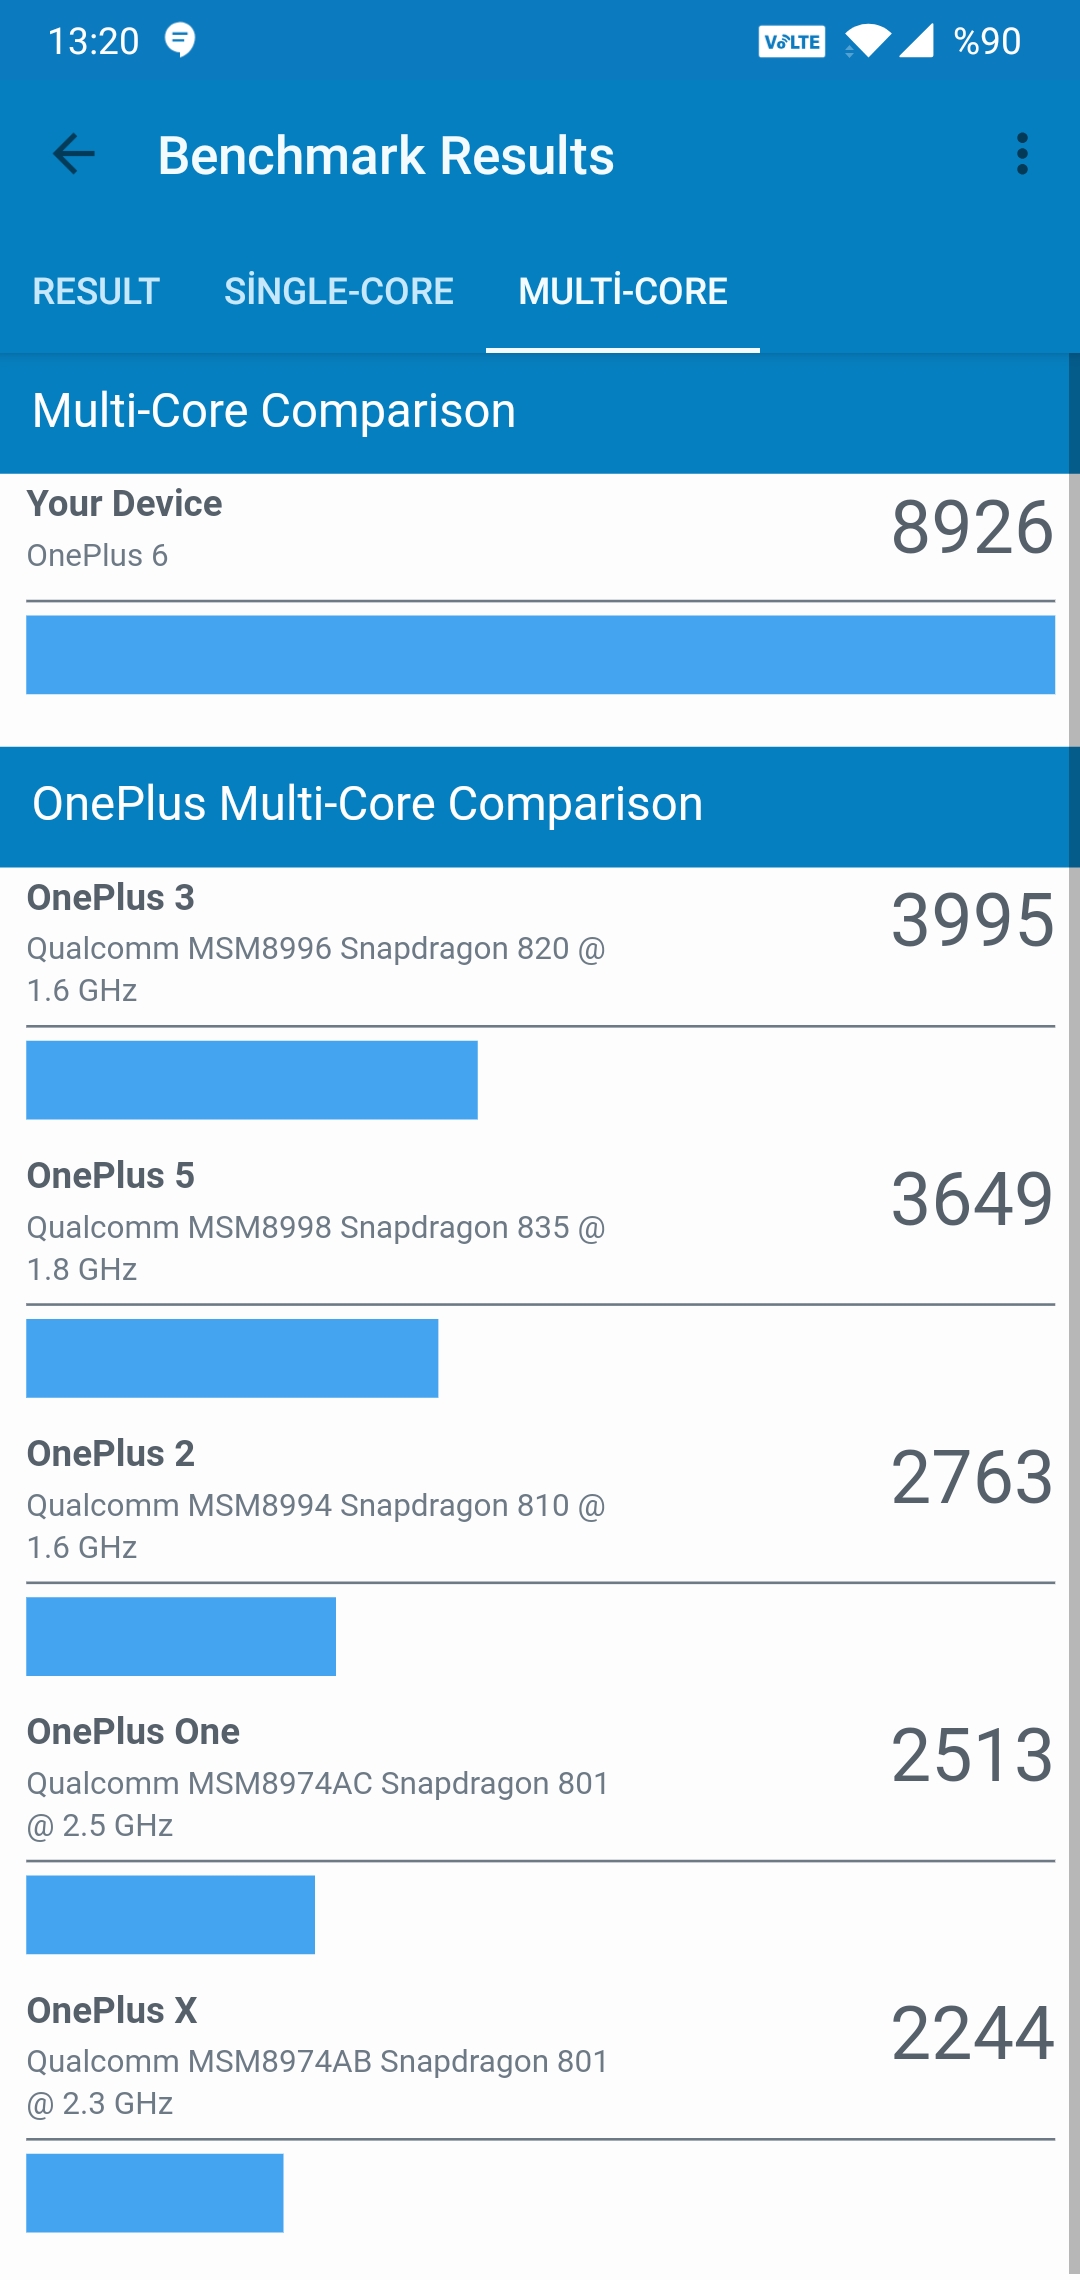The width and height of the screenshot is (1080, 2280).
Task: Open the three-dot overflow menu
Action: 1021,154
